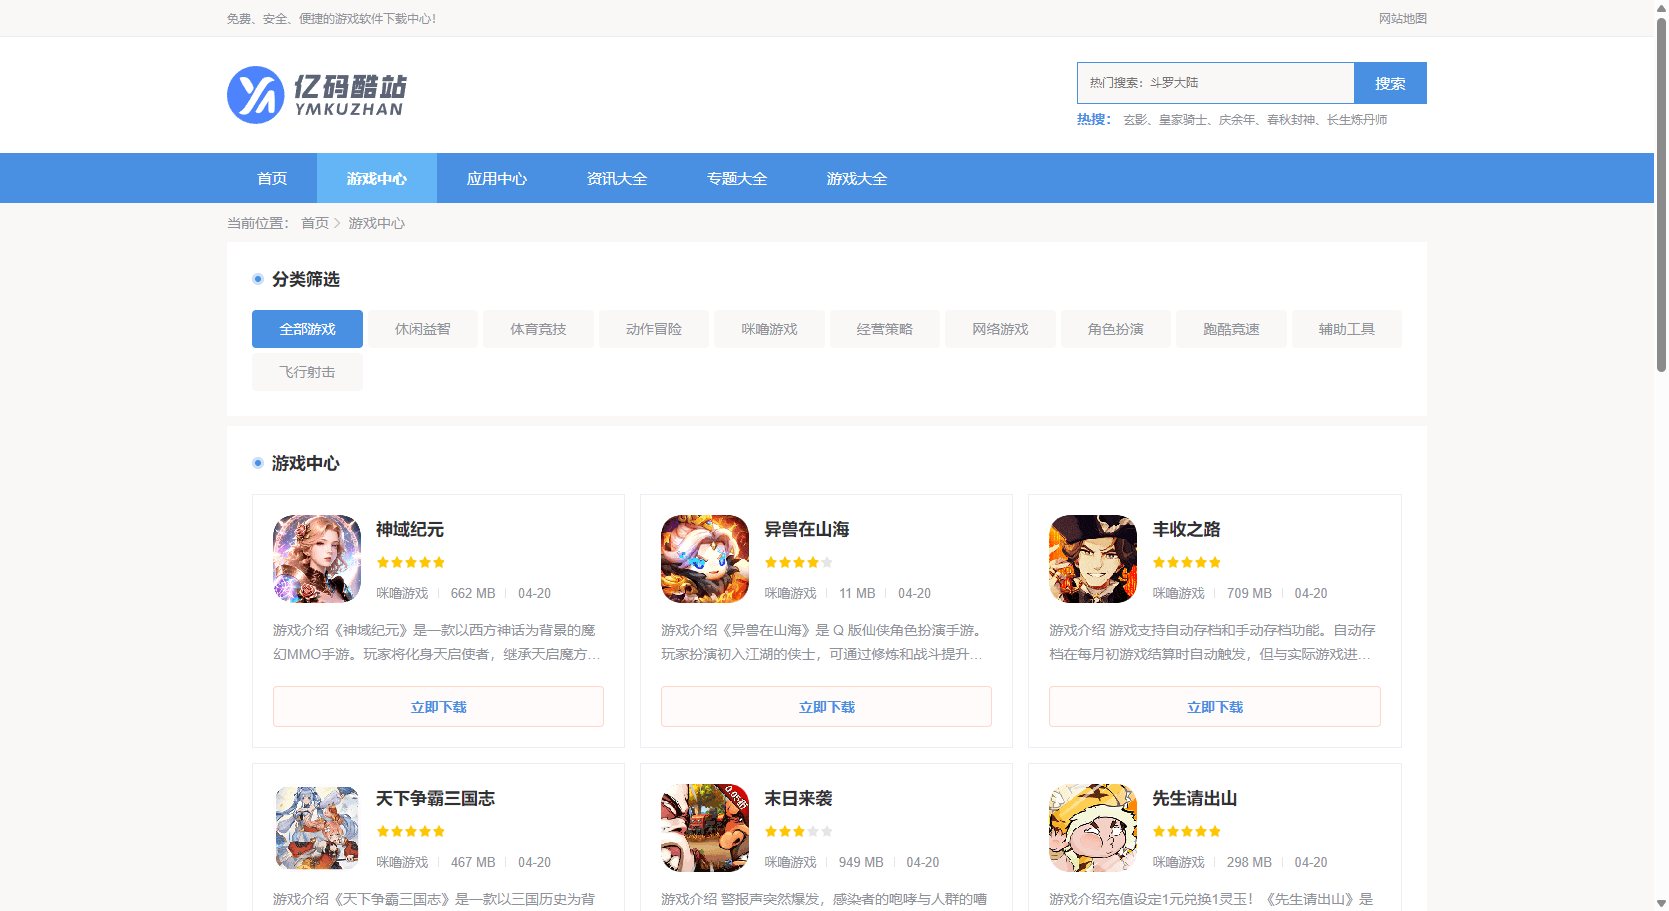The width and height of the screenshot is (1669, 911).
Task: Open the 异兽在山海 title link
Action: point(807,529)
